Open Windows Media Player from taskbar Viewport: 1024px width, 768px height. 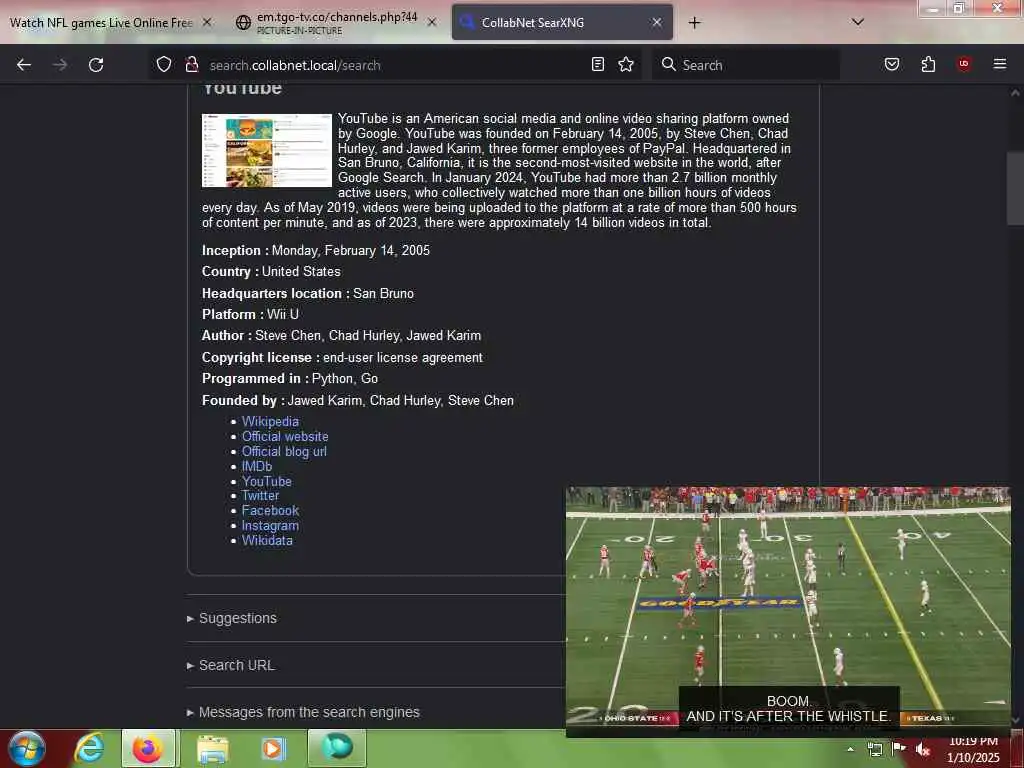pyautogui.click(x=273, y=749)
